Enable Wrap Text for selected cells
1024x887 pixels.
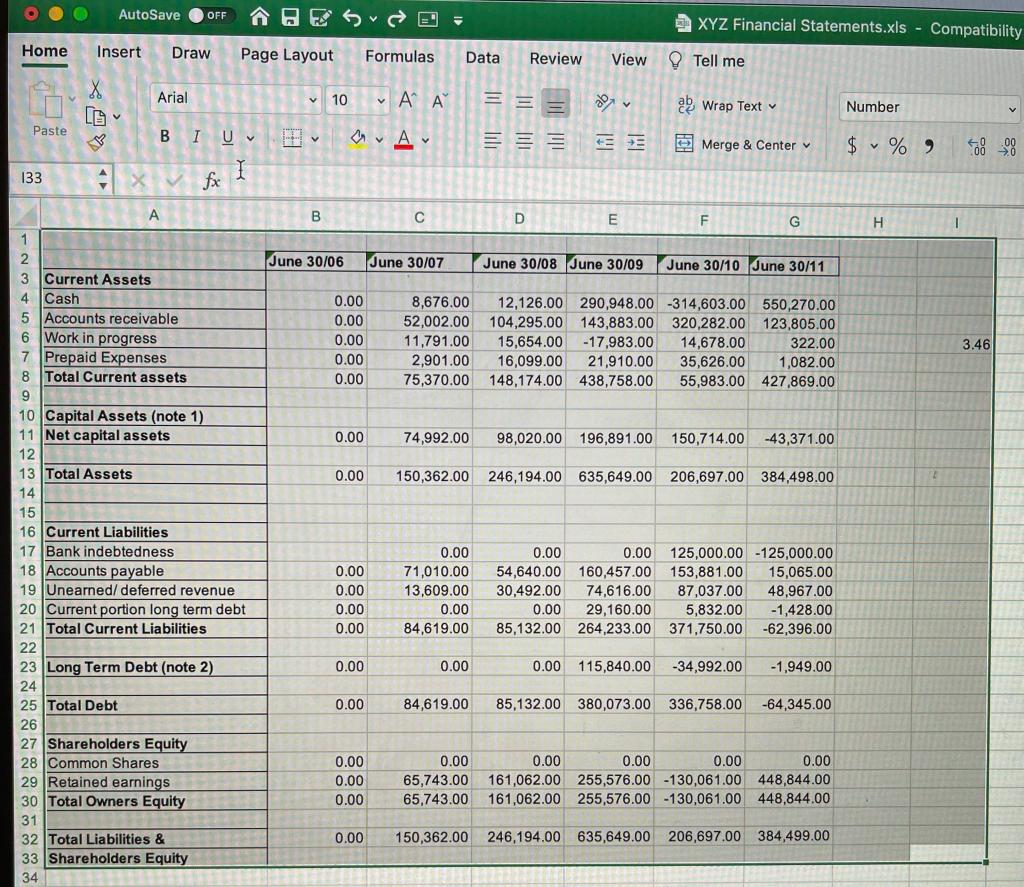(716, 105)
